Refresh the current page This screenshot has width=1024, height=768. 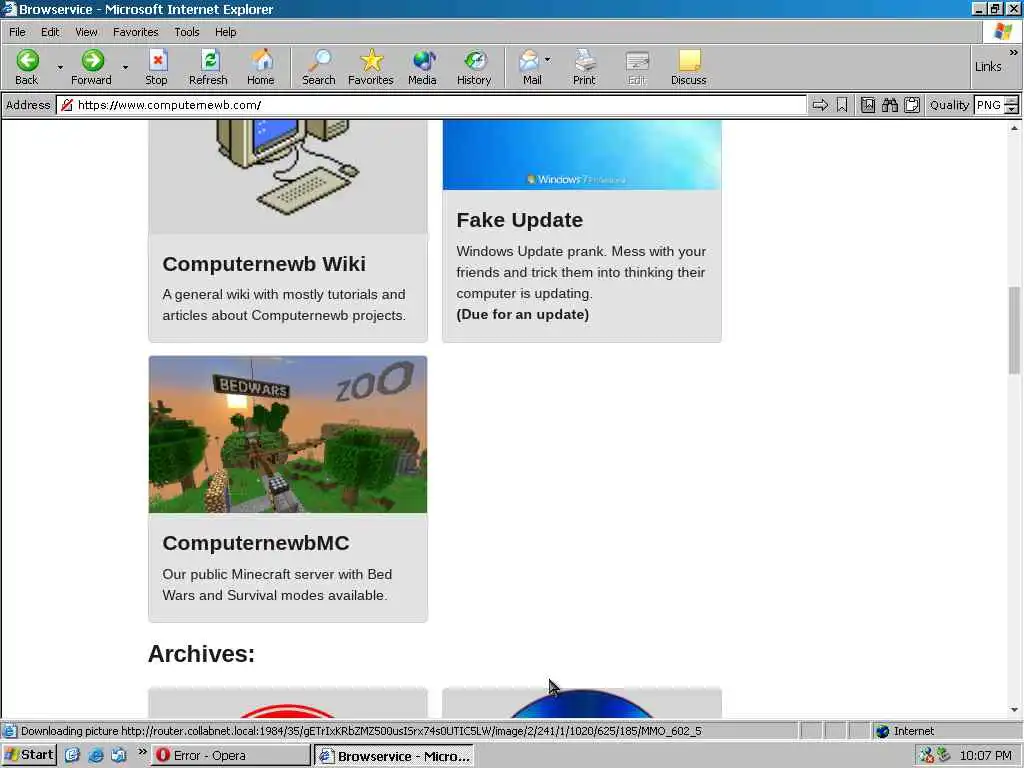208,67
